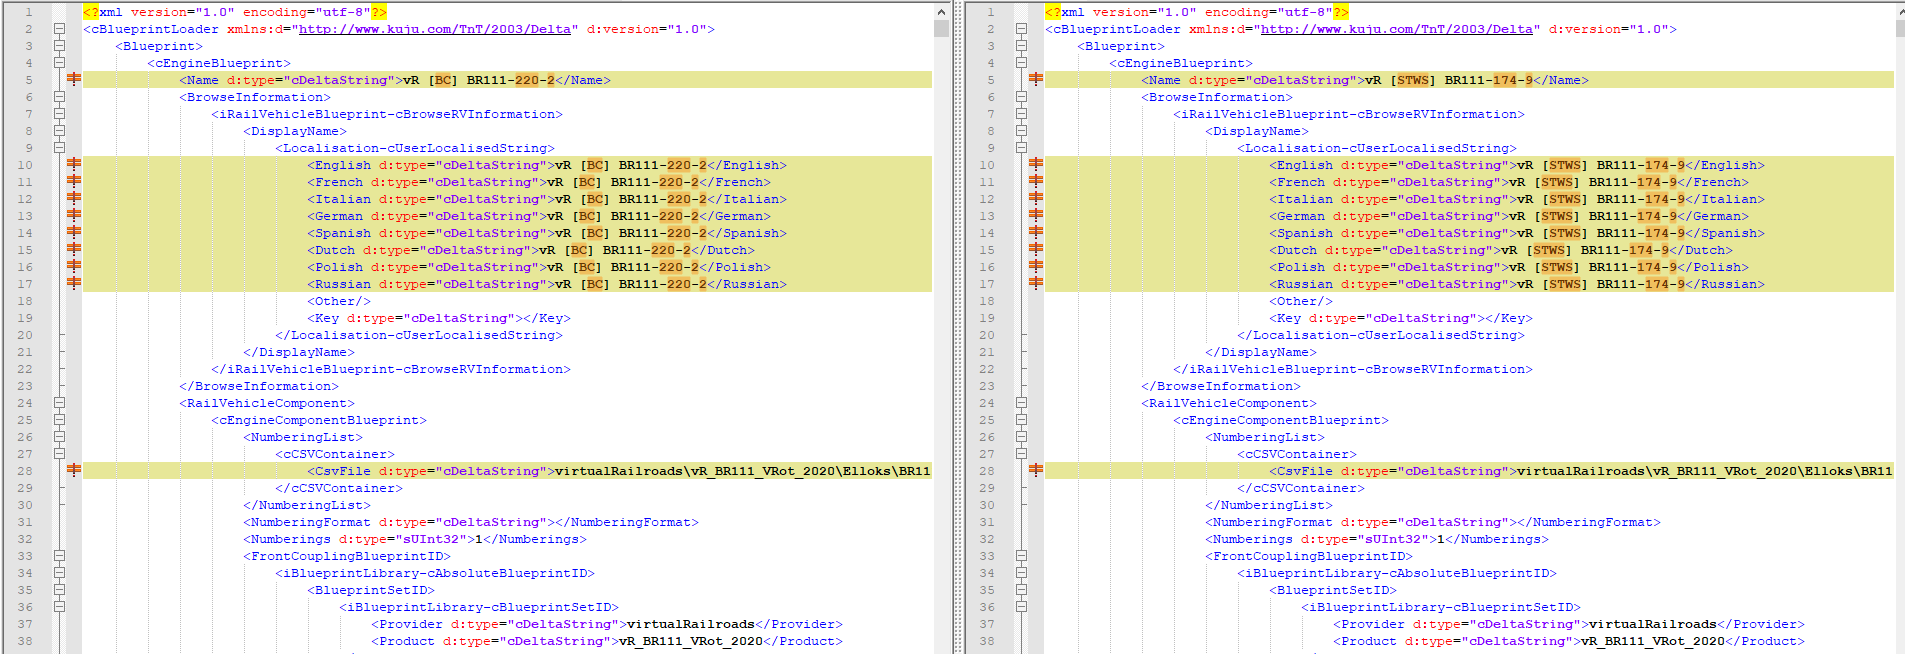Click the CsvFile line in left pane

tap(508, 471)
